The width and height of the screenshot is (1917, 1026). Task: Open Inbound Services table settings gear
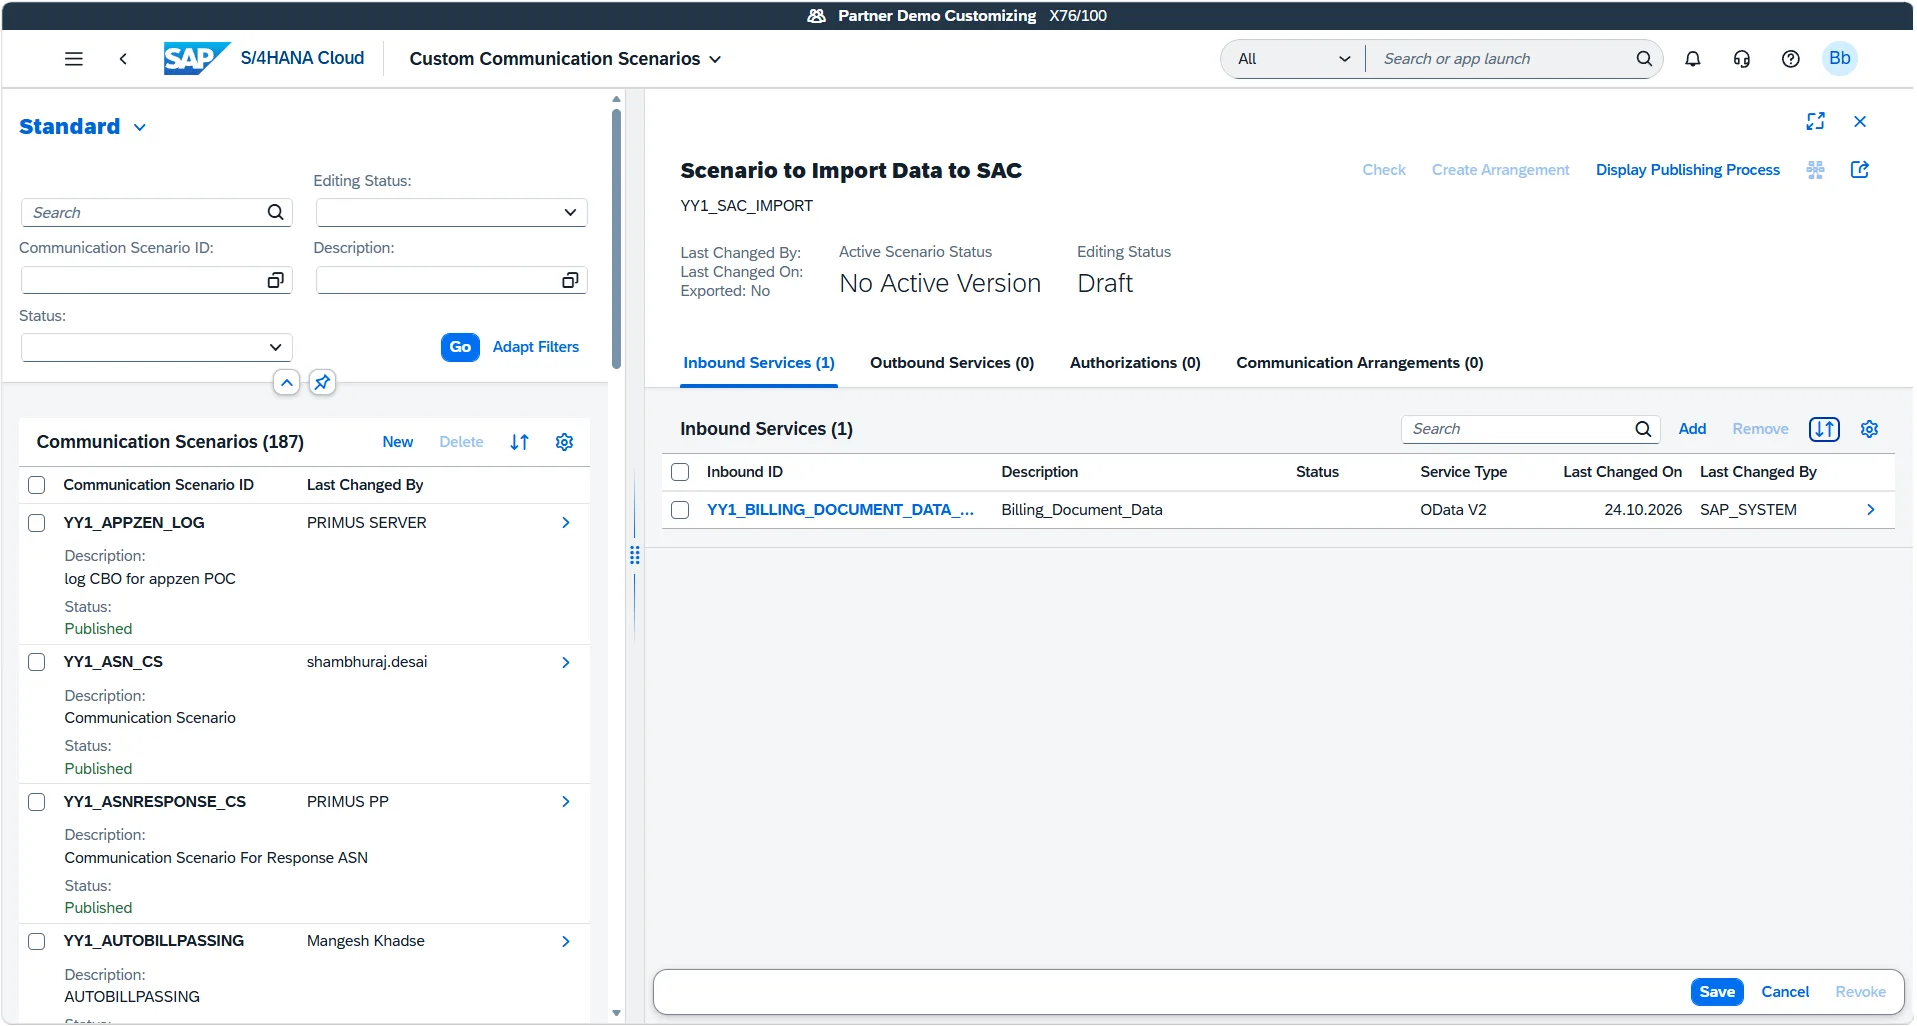(x=1869, y=429)
